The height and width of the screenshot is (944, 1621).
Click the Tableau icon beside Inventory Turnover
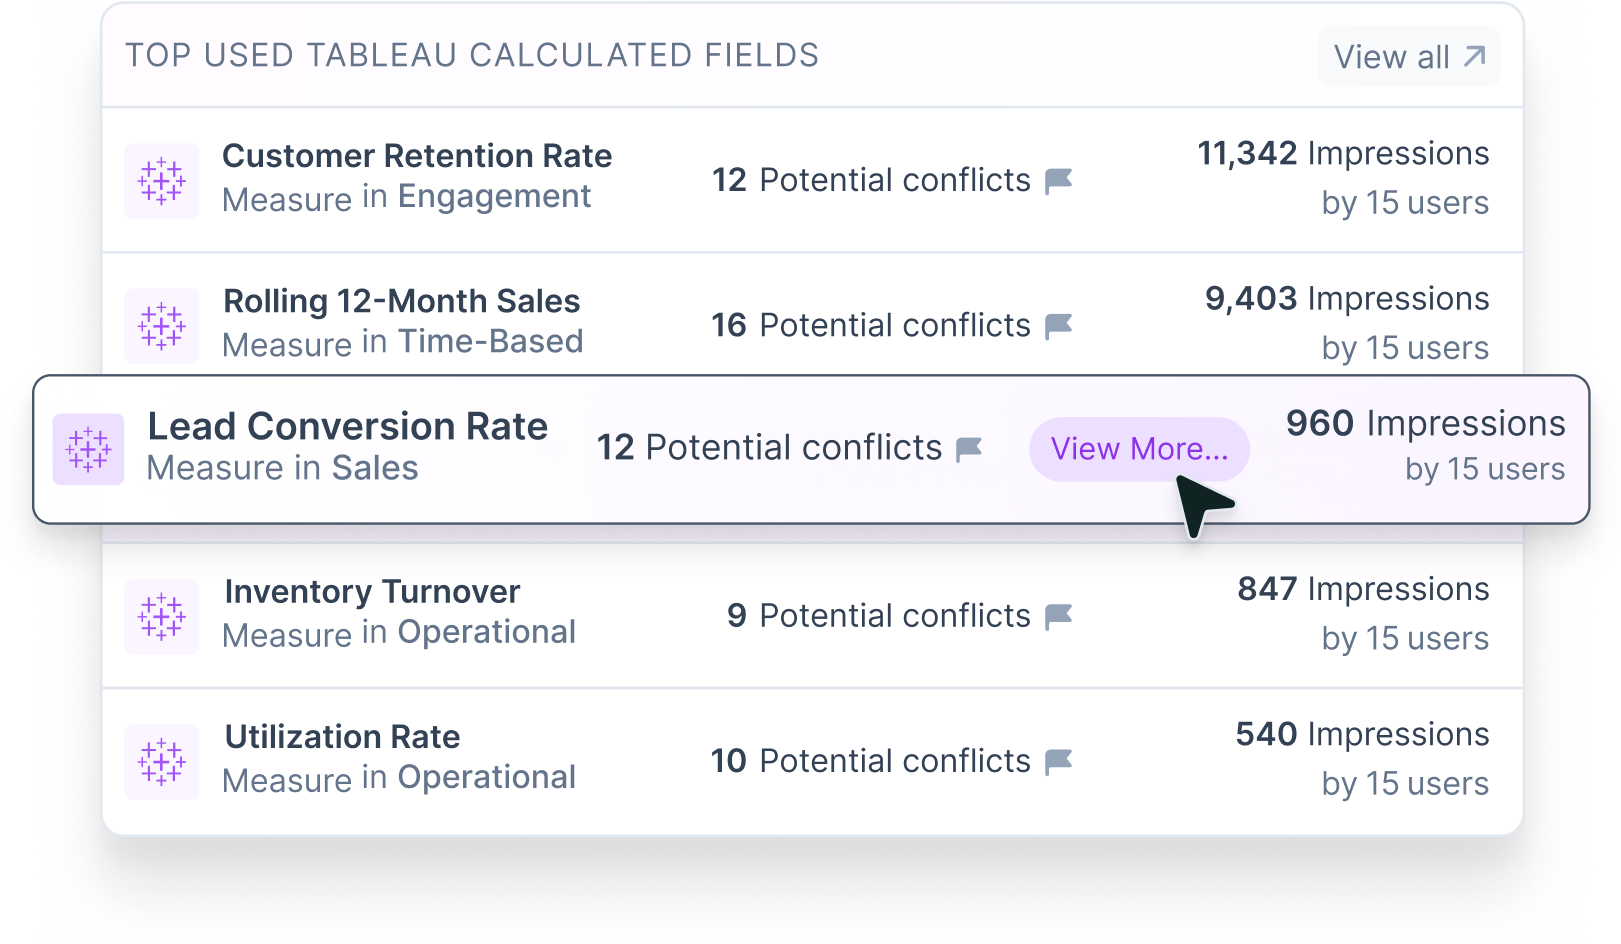[161, 617]
